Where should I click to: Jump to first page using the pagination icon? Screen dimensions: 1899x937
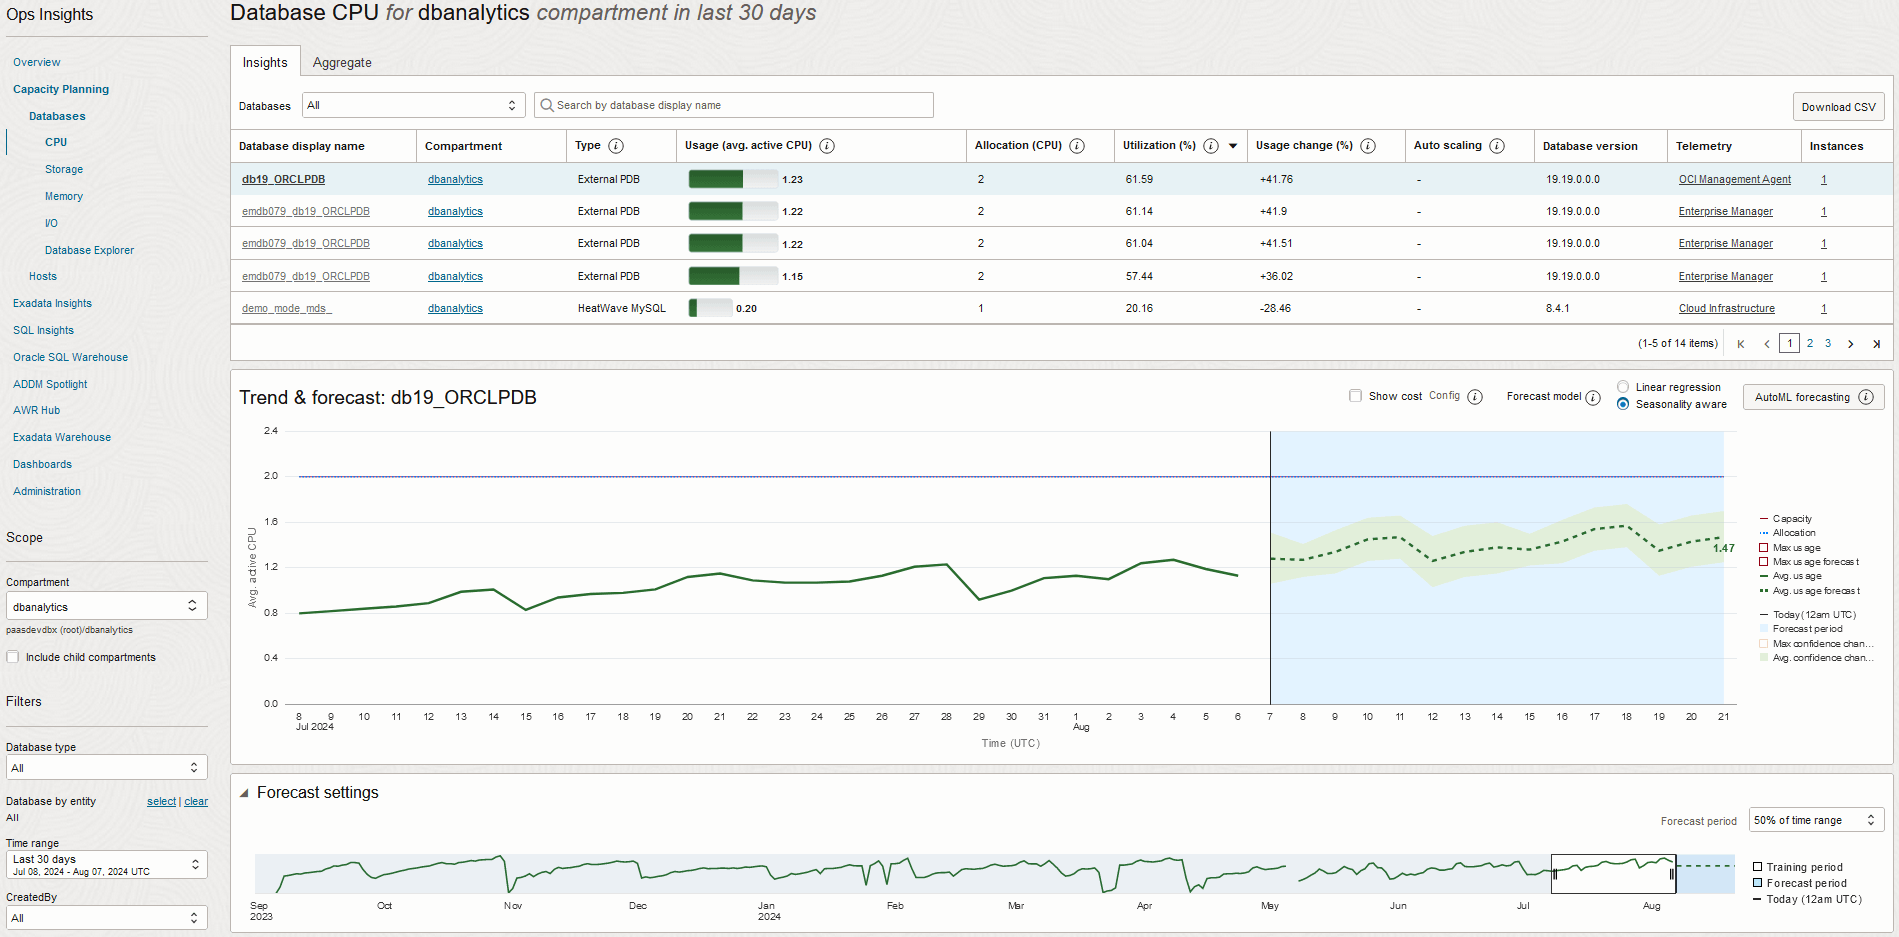click(1740, 343)
